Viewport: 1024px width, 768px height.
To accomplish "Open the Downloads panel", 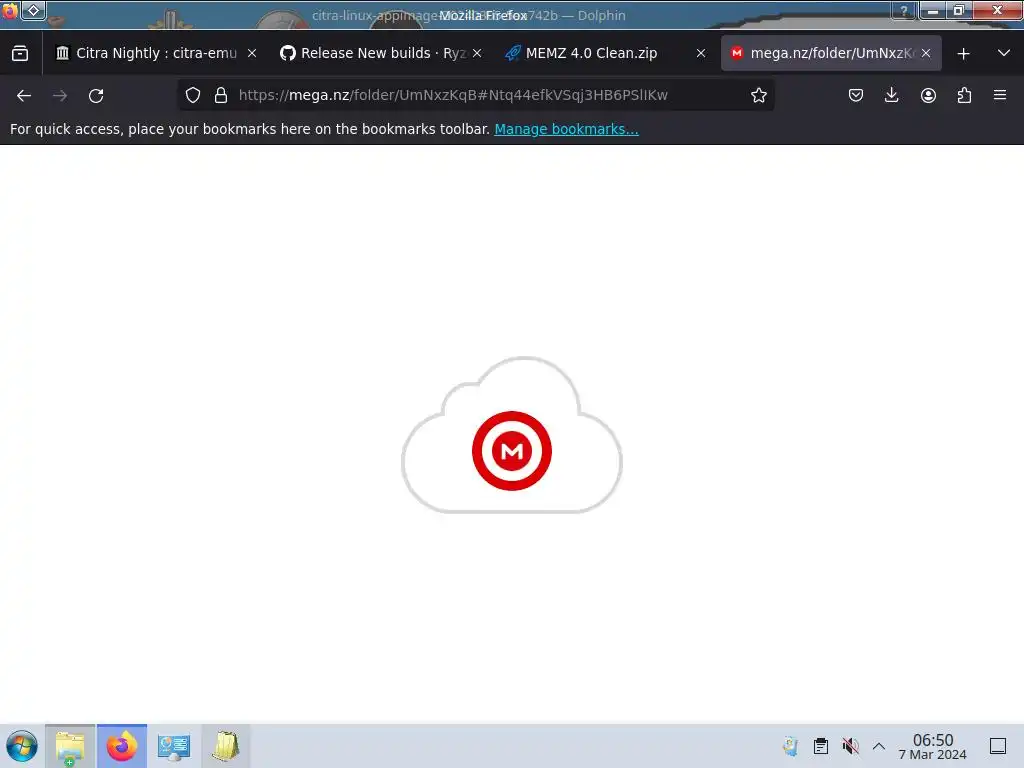I will pos(891,95).
